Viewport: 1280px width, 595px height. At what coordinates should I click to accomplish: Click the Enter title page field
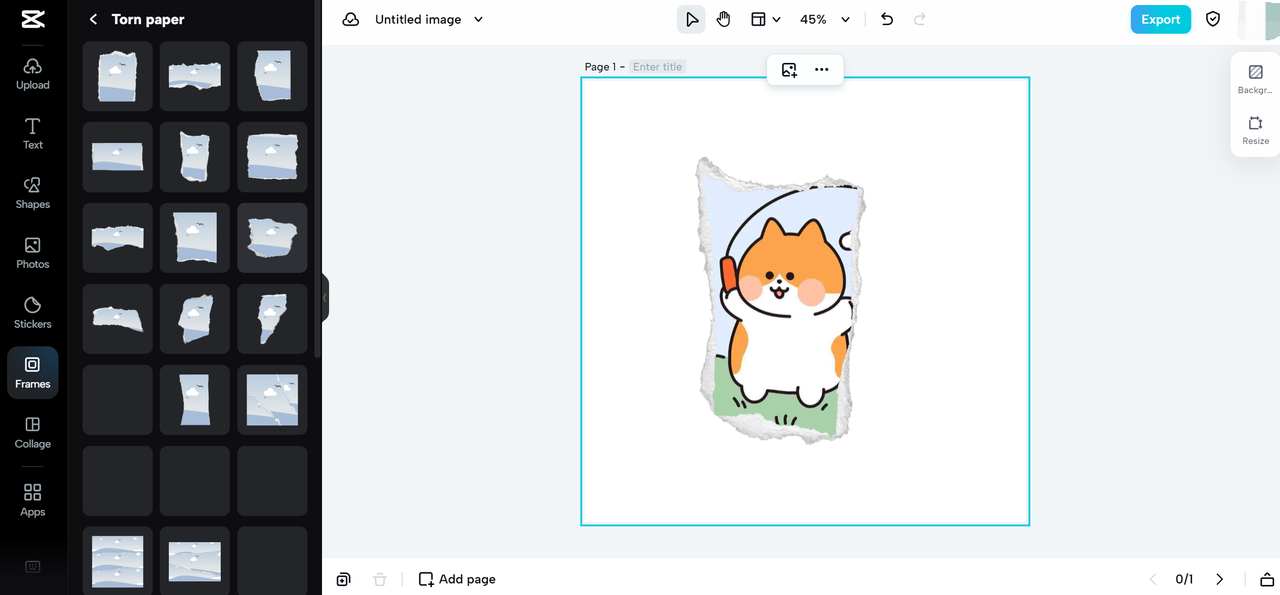(658, 67)
